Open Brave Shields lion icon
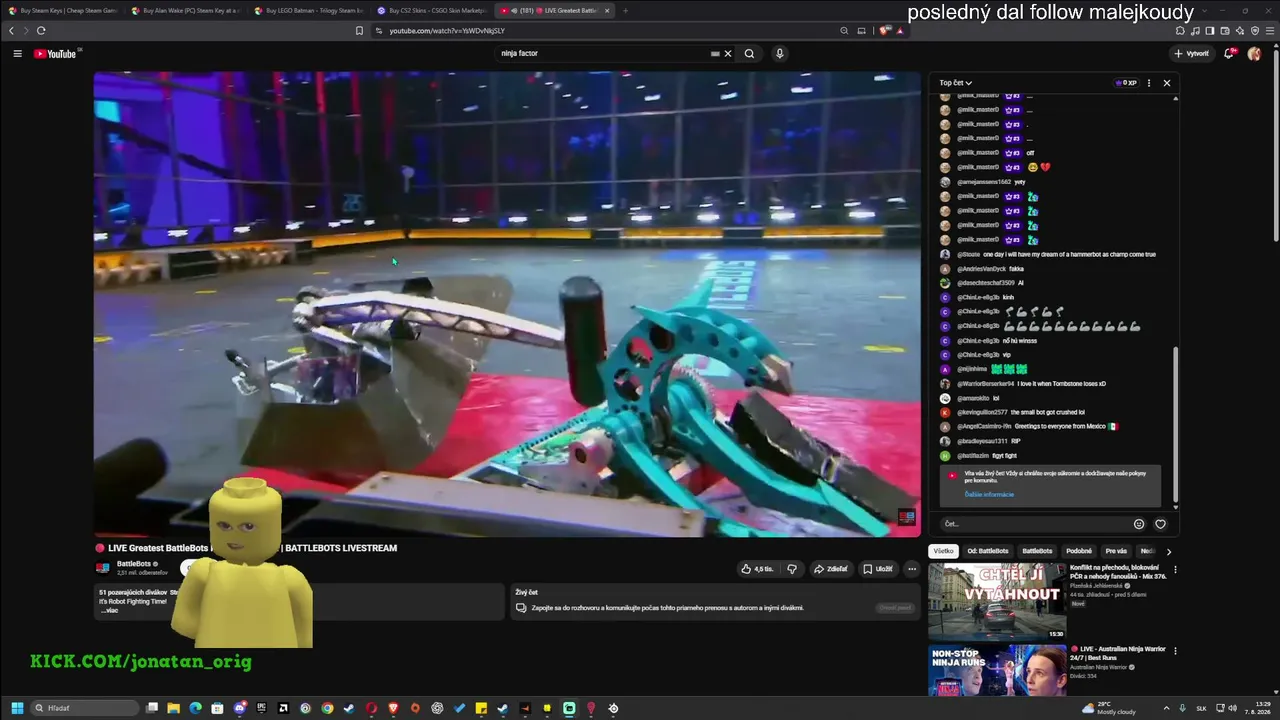Viewport: 1280px width, 720px height. click(x=885, y=31)
